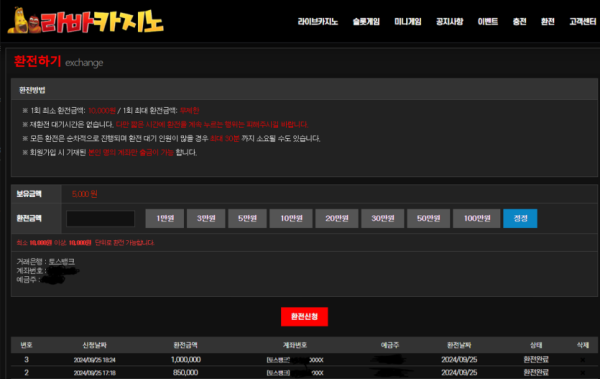Add 20만원 to exchange amount
Screen dimensions: 600x379
[x=337, y=218]
